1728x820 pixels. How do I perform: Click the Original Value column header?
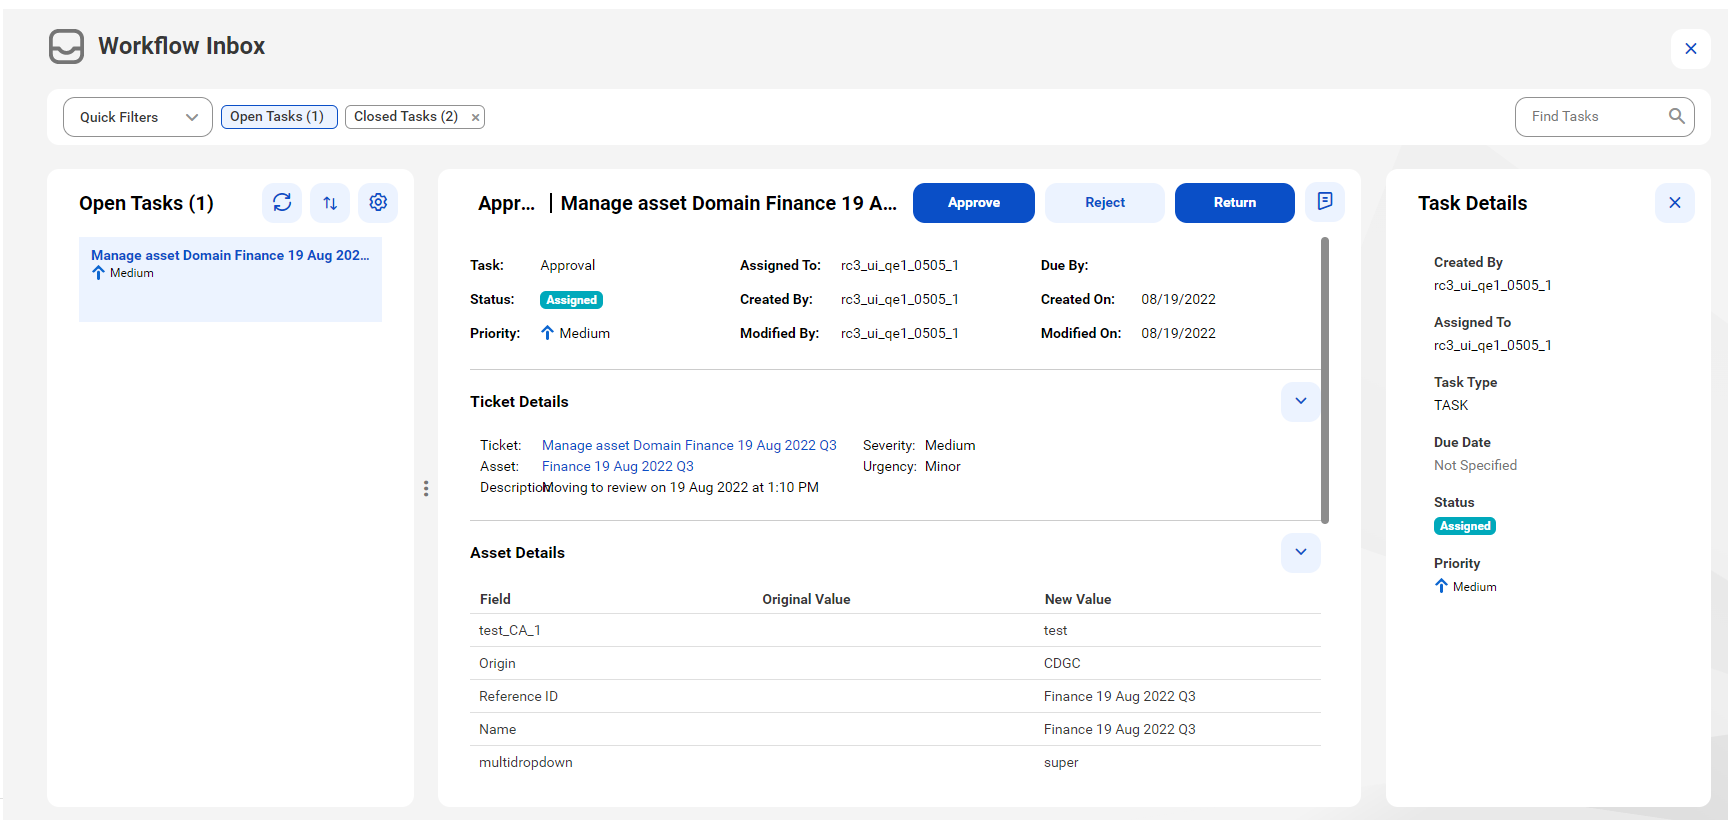tap(806, 599)
